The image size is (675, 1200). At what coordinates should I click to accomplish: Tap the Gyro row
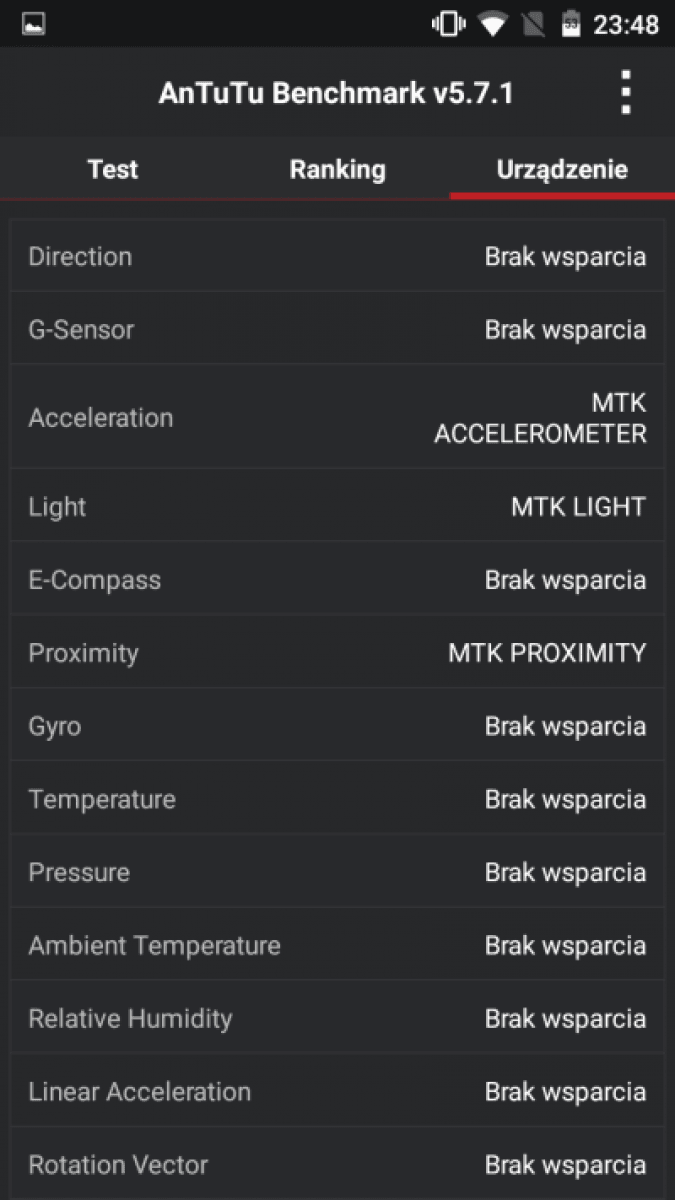(337, 726)
